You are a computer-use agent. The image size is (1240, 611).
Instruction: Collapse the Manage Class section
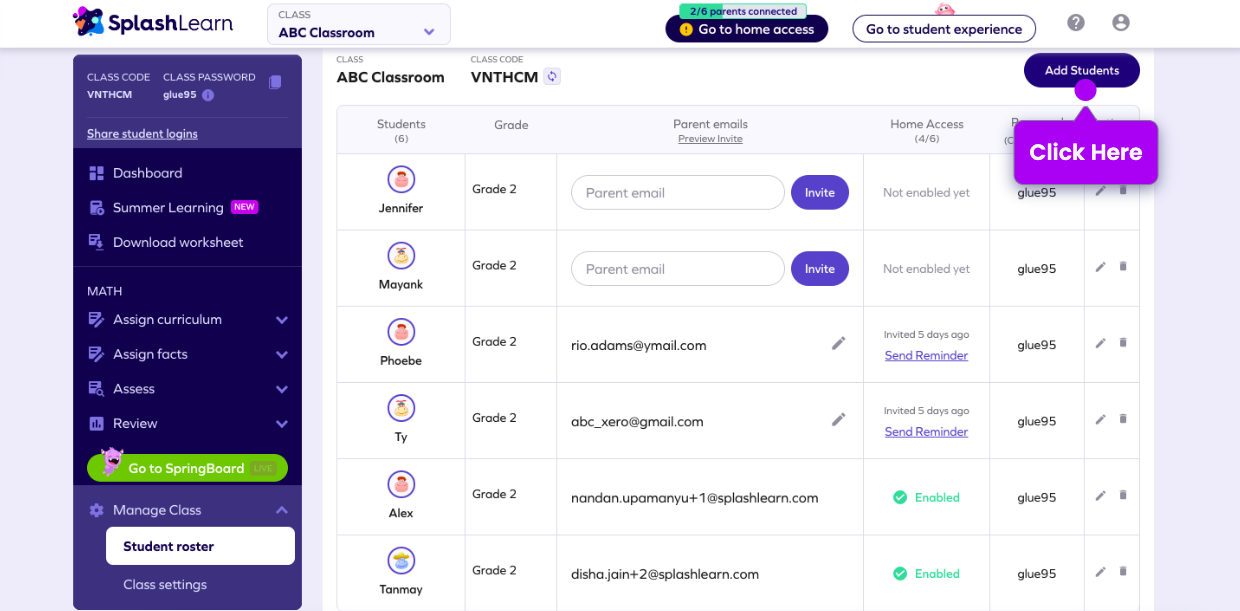click(281, 510)
